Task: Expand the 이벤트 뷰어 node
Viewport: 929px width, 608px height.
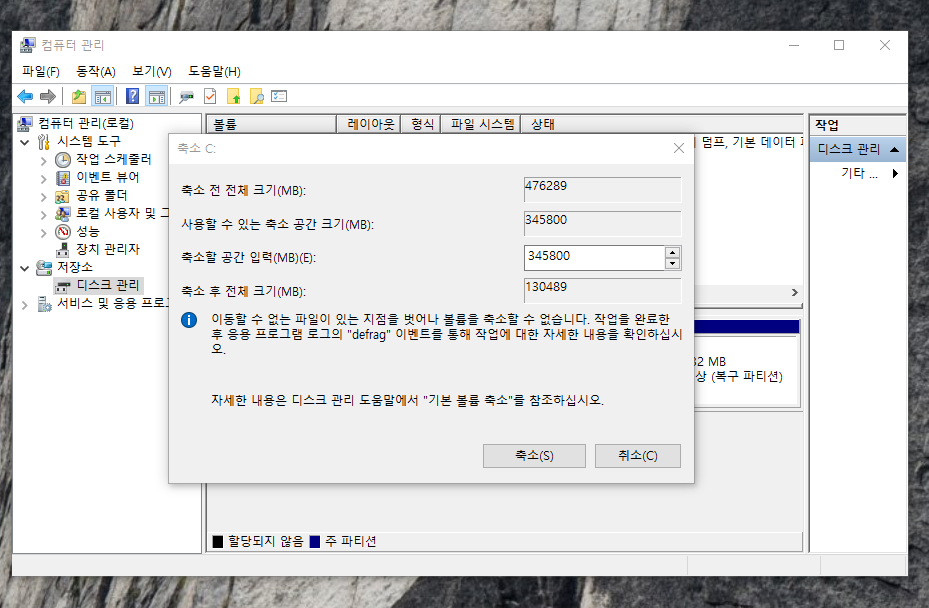Action: (43, 178)
